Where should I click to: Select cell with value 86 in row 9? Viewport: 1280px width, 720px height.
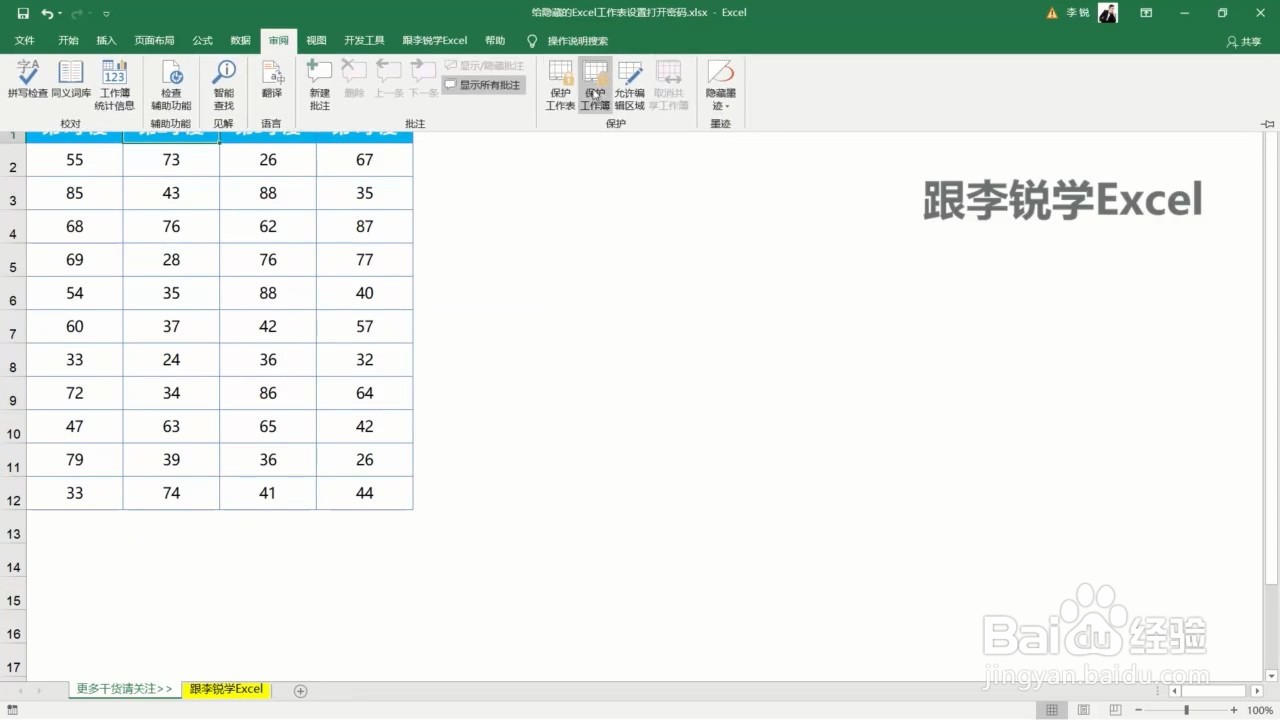pos(268,393)
